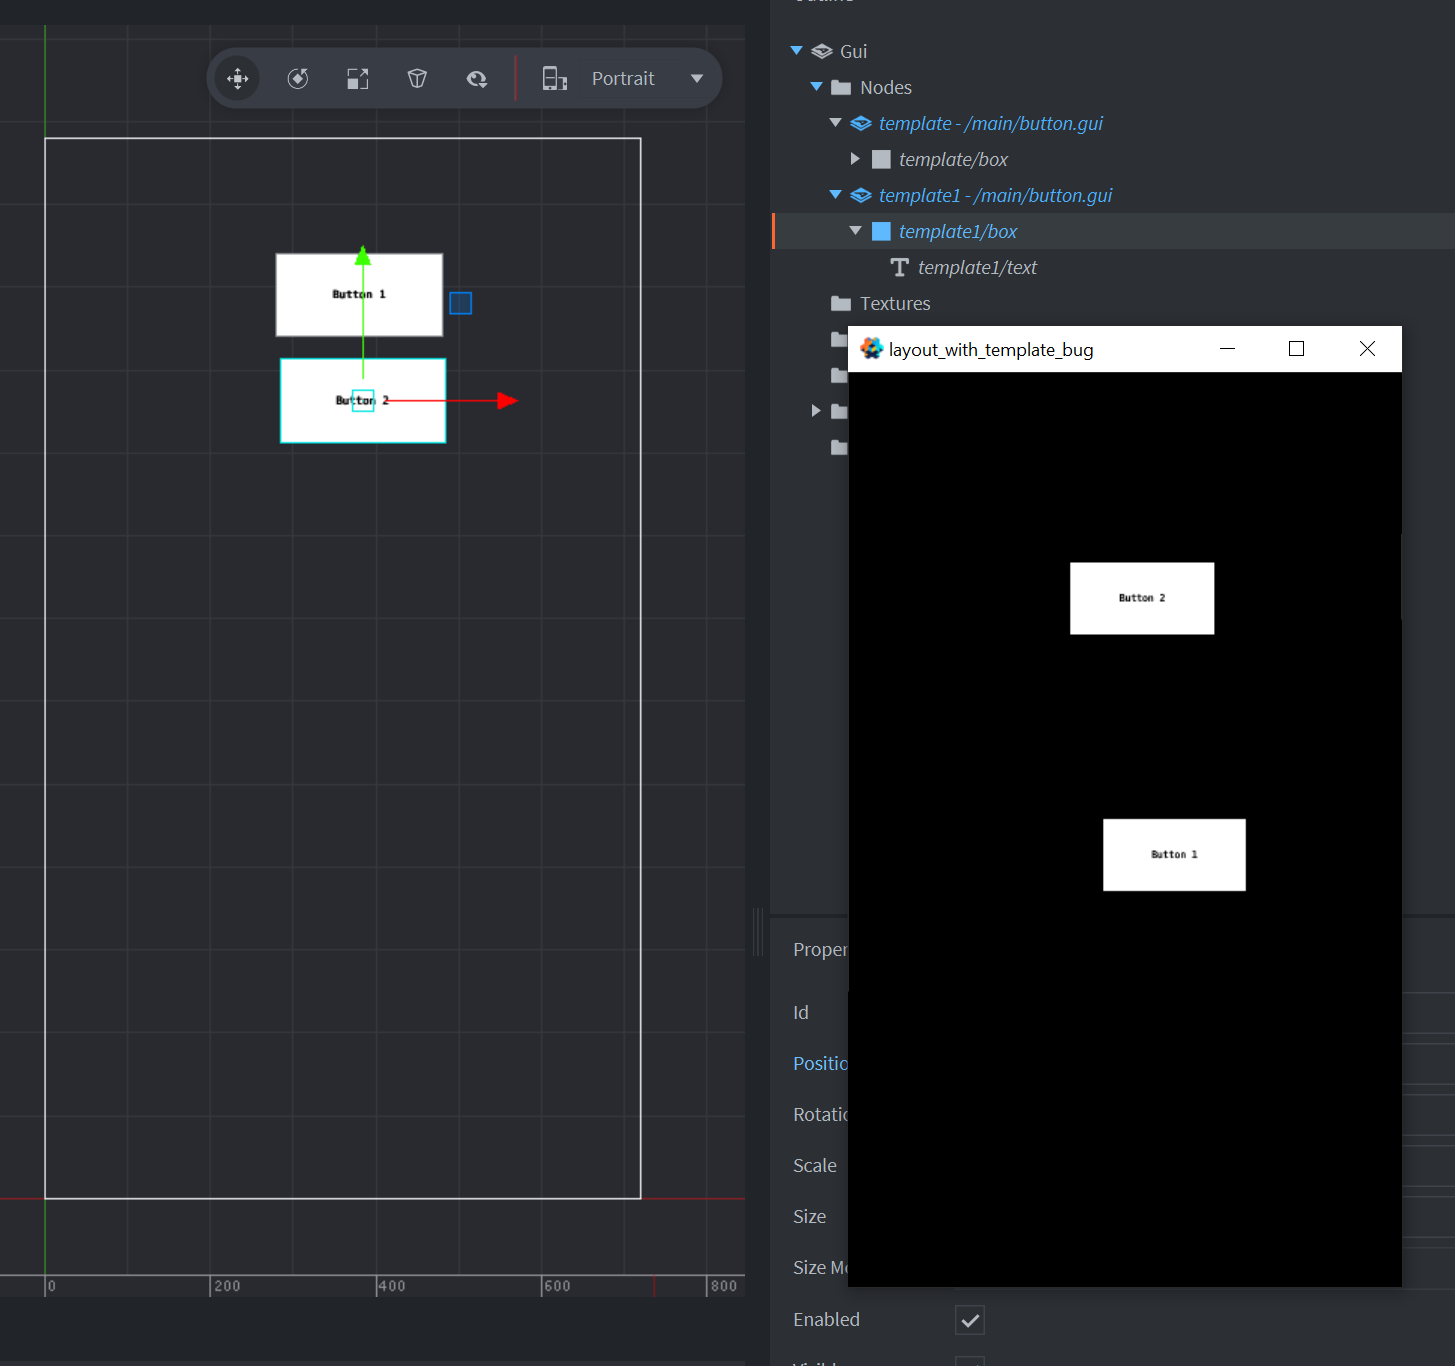
Task: Toggle the checkbox below Enabled in Properties
Action: (x=969, y=1362)
